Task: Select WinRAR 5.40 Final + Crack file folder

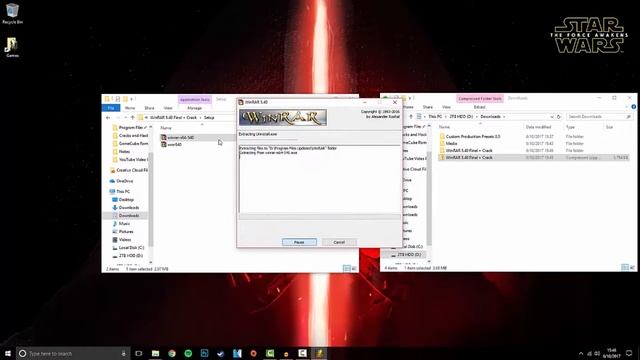Action: point(466,150)
